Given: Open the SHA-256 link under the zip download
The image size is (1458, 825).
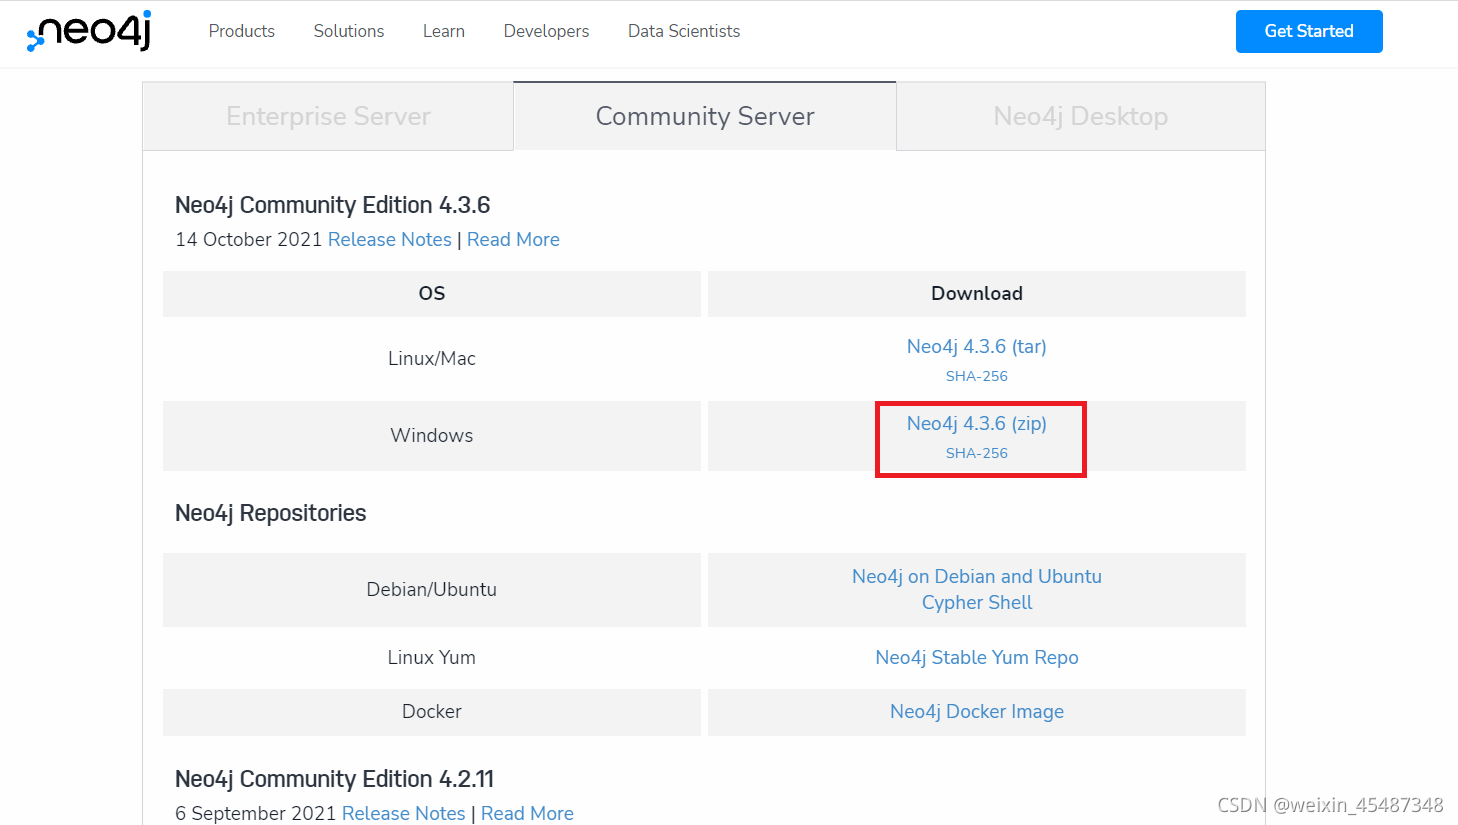Looking at the screenshot, I should 977,453.
